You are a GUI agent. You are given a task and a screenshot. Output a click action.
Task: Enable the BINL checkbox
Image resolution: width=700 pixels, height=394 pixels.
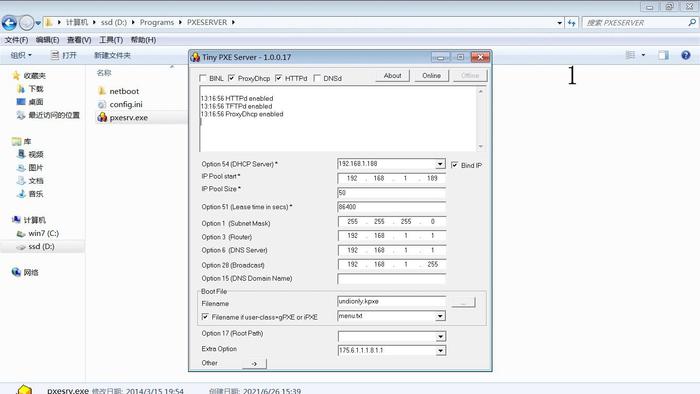[x=203, y=78]
